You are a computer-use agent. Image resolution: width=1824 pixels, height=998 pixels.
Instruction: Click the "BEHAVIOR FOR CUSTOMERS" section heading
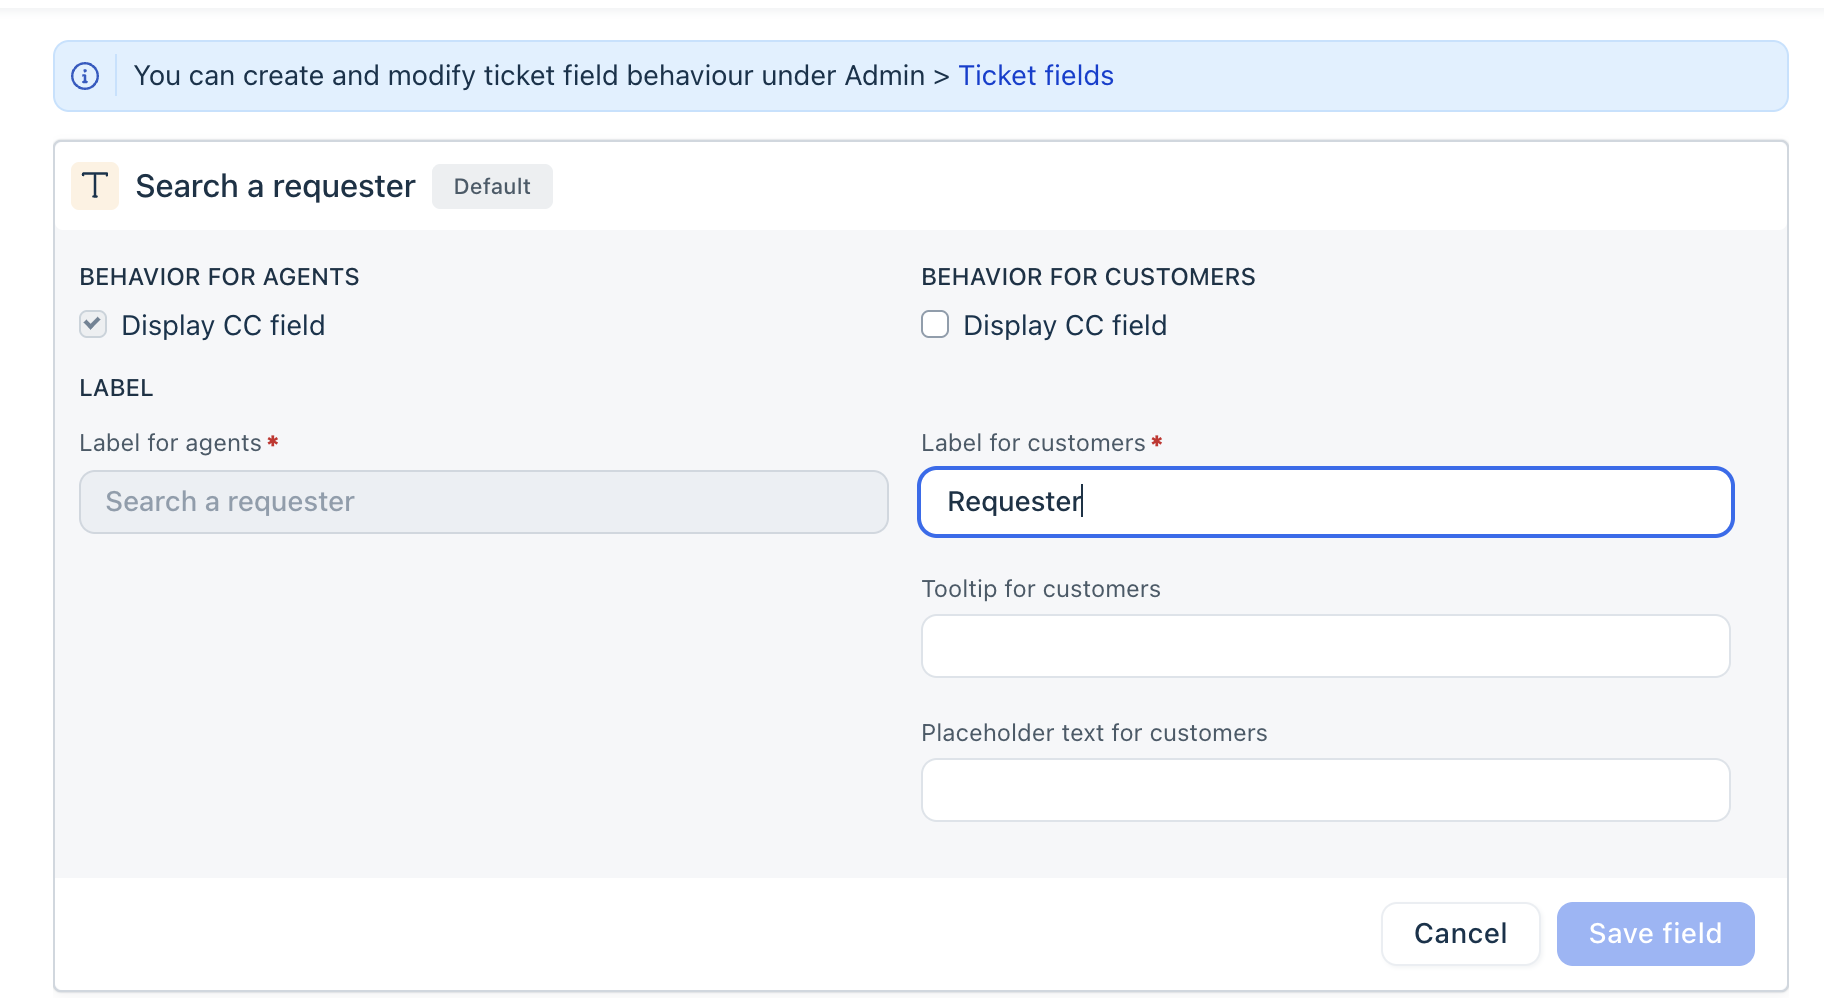click(1088, 277)
